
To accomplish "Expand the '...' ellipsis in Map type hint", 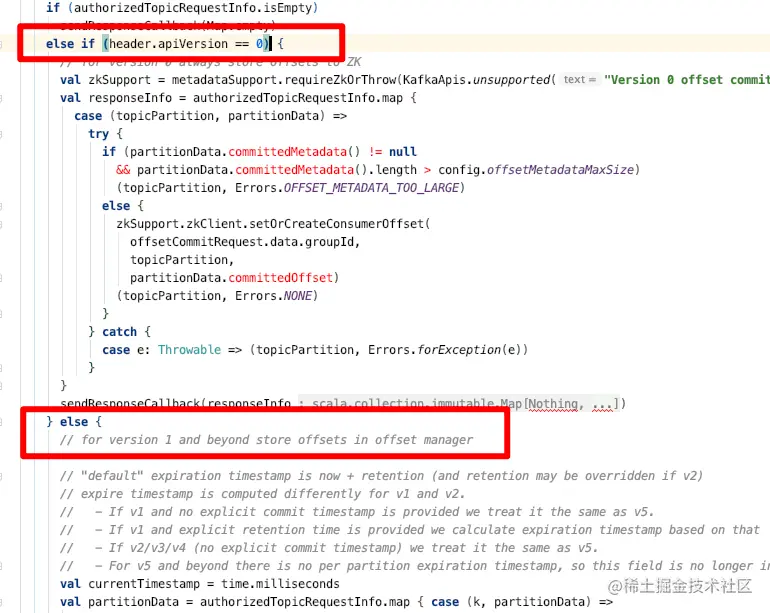I will pos(602,404).
